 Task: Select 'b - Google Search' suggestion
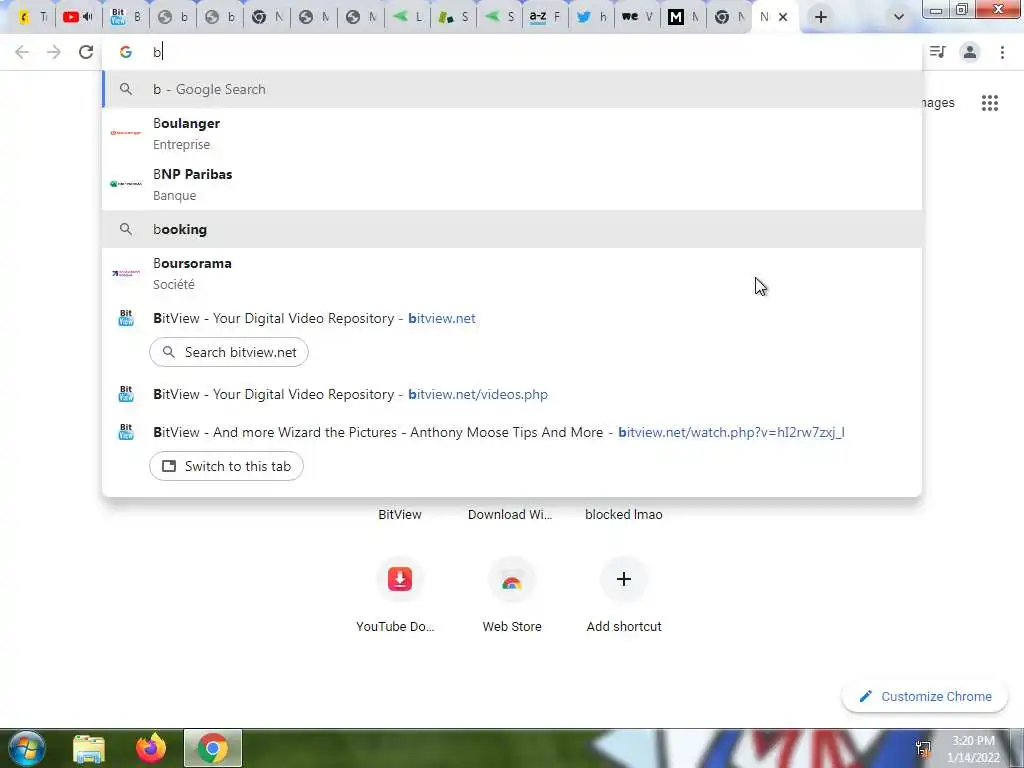(x=513, y=89)
